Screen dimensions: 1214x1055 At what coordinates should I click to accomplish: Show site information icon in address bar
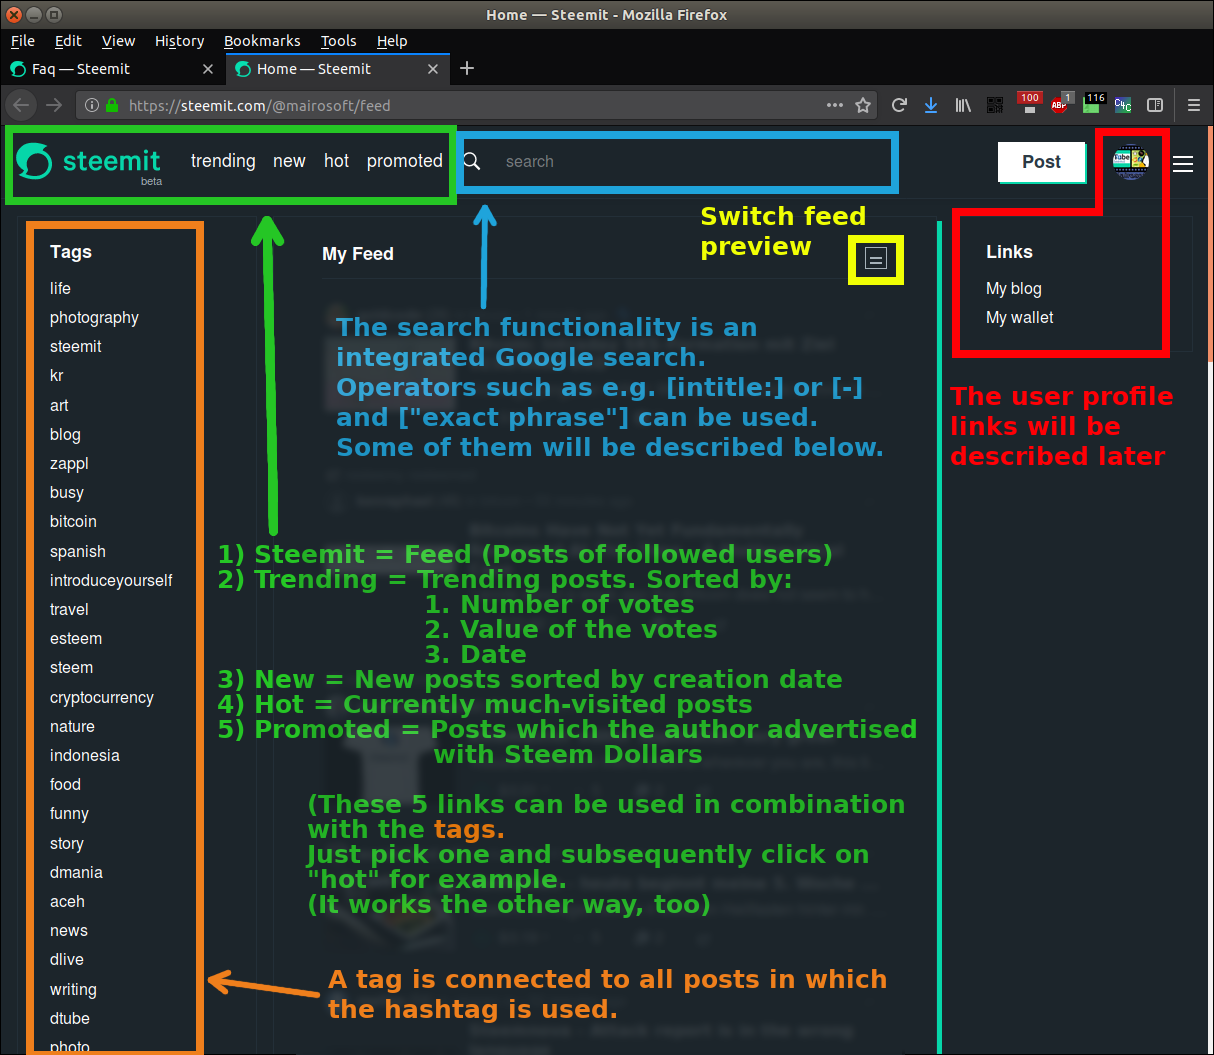tap(91, 105)
